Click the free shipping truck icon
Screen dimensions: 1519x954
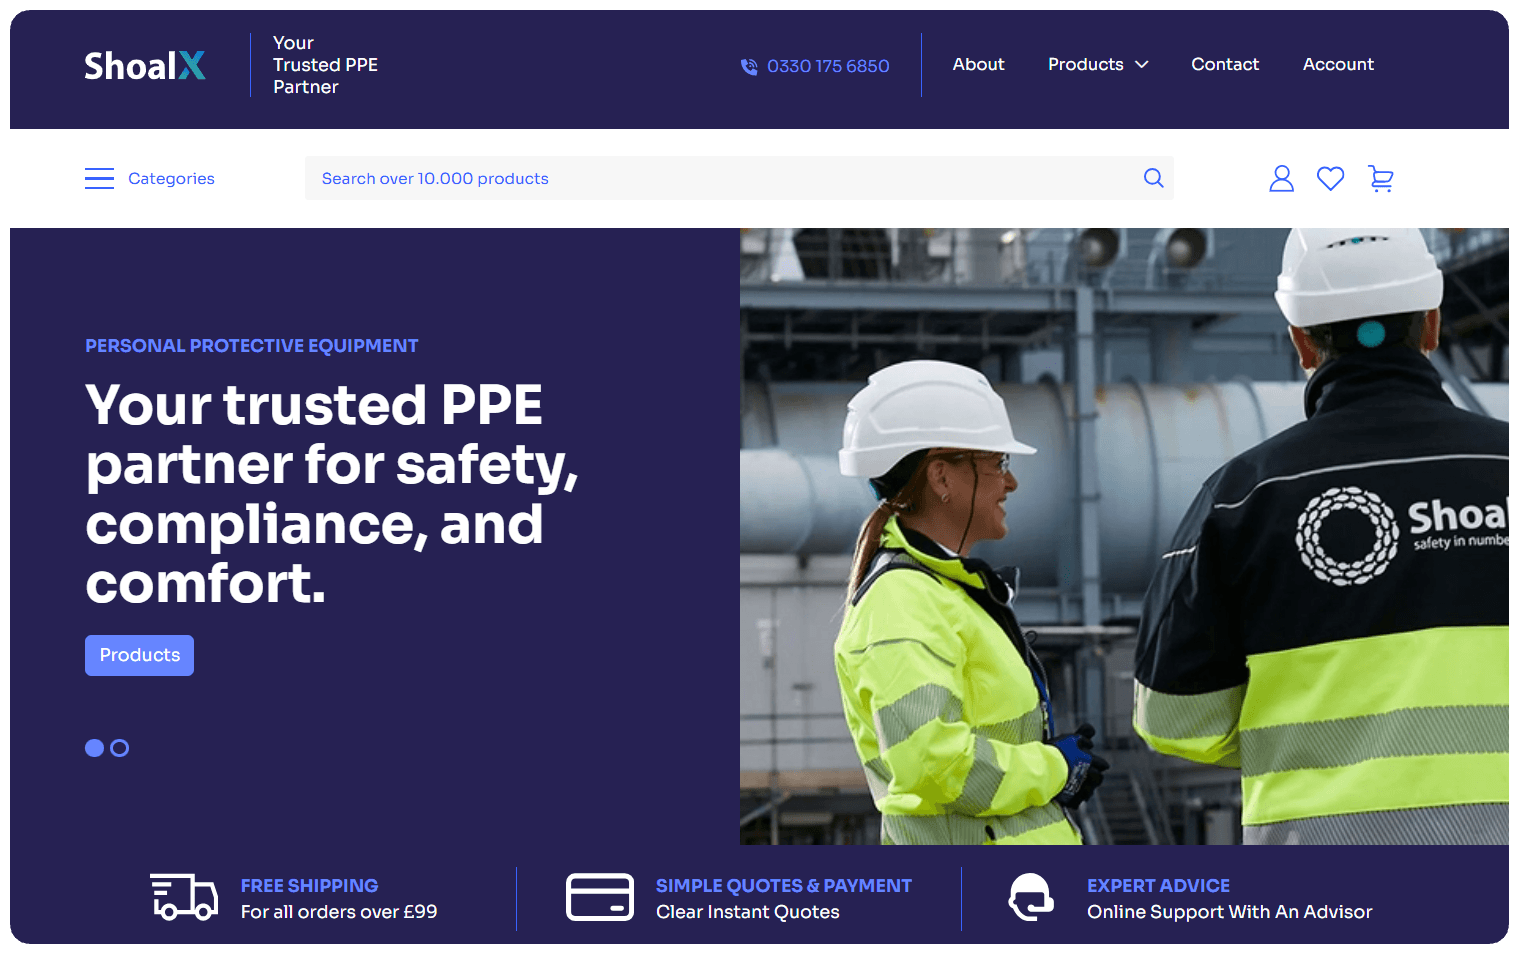coord(184,897)
